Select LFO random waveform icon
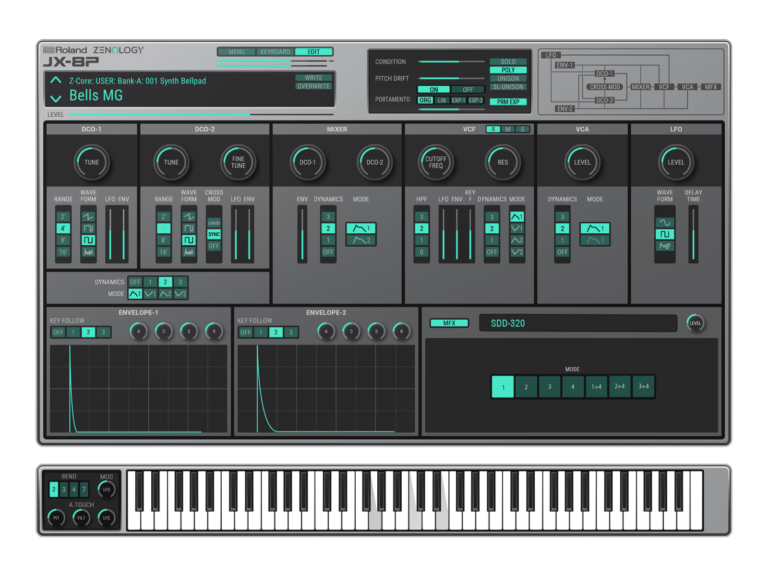The image size is (768, 576). (665, 246)
